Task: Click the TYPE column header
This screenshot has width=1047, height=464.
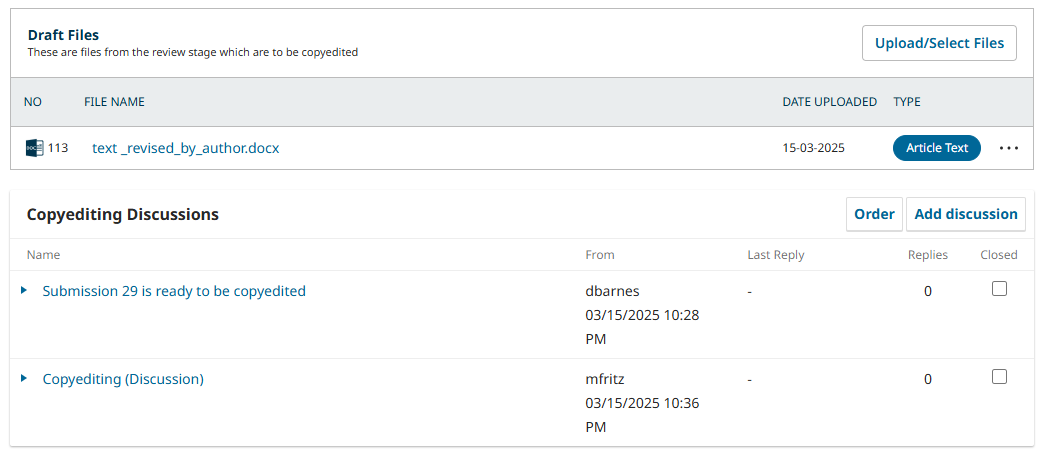Action: (x=907, y=102)
